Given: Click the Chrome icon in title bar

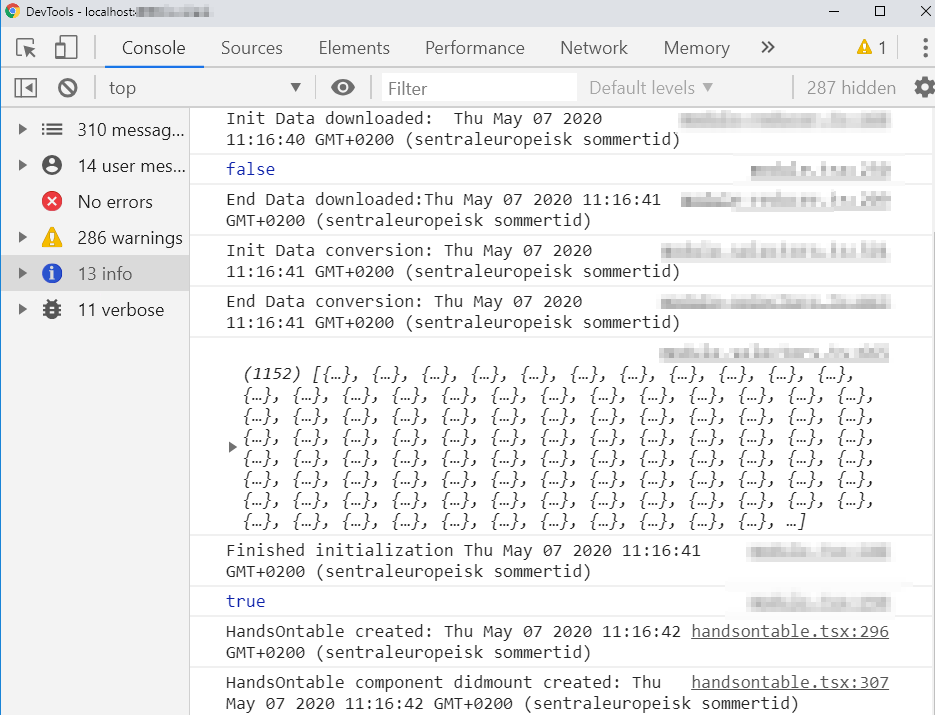Looking at the screenshot, I should click(x=13, y=11).
